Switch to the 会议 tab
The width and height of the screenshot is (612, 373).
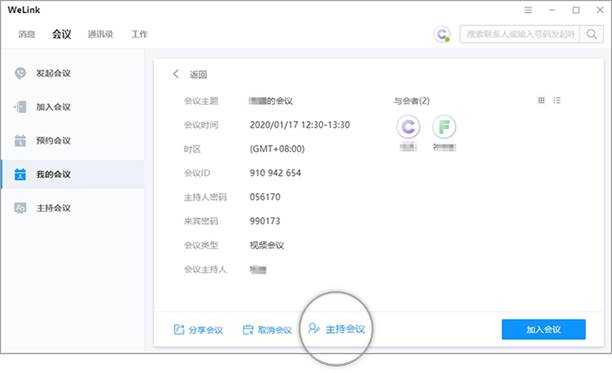point(62,34)
